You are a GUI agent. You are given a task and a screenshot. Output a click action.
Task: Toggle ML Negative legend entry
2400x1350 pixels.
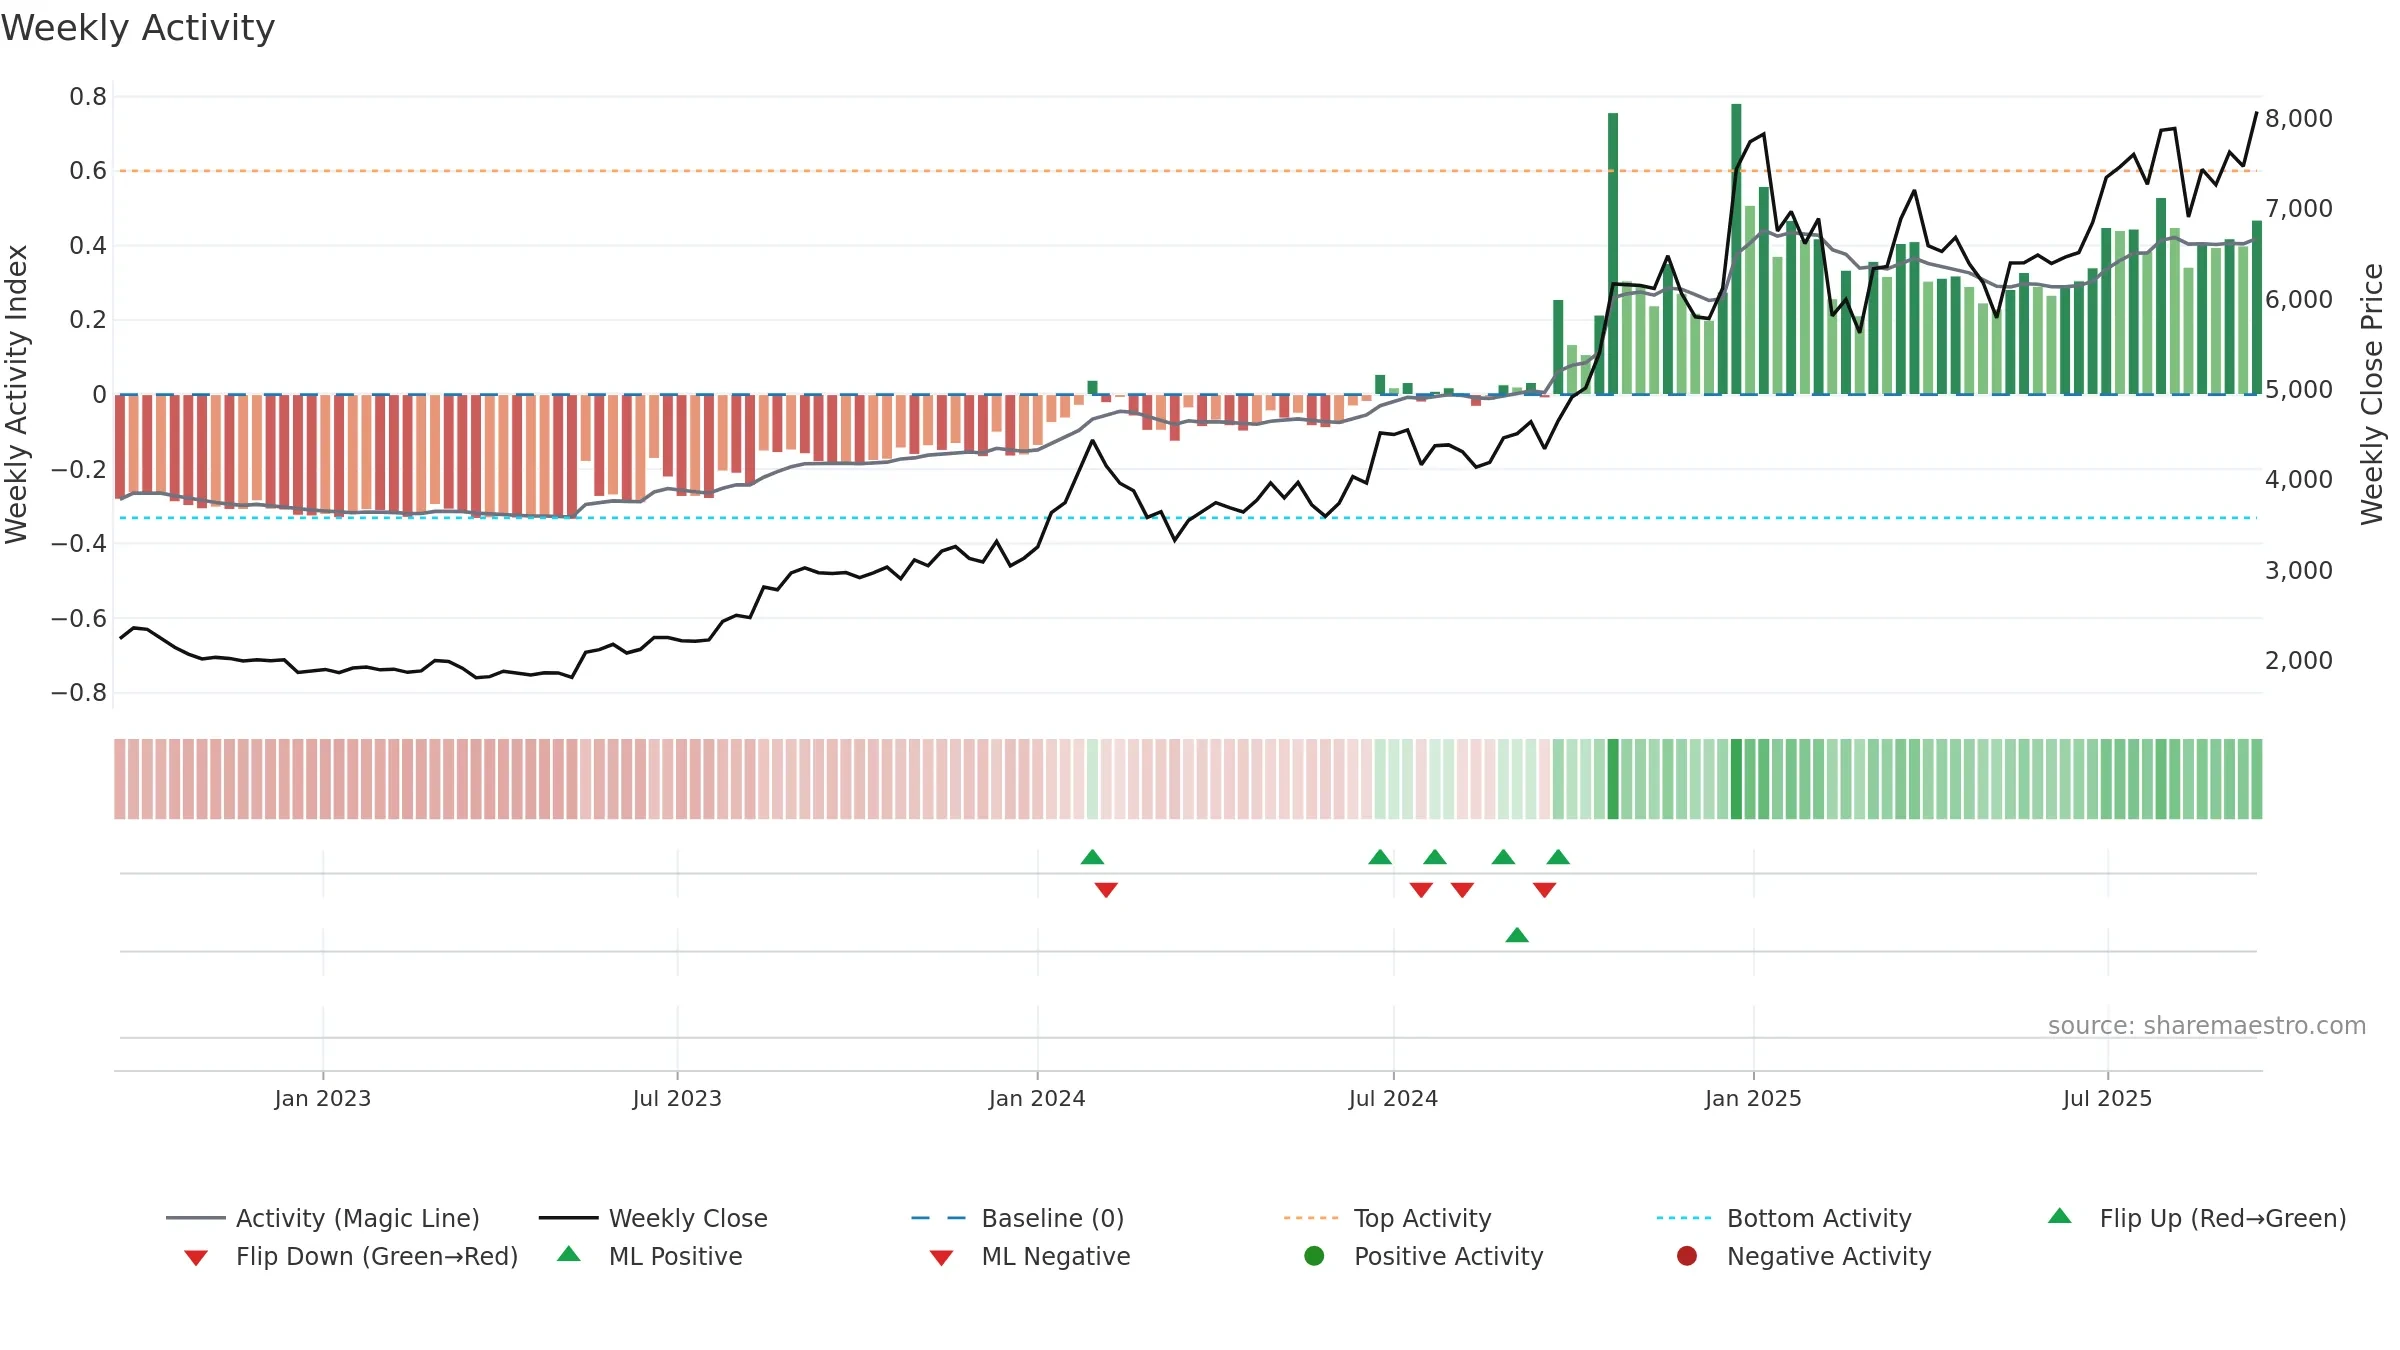click(1030, 1256)
